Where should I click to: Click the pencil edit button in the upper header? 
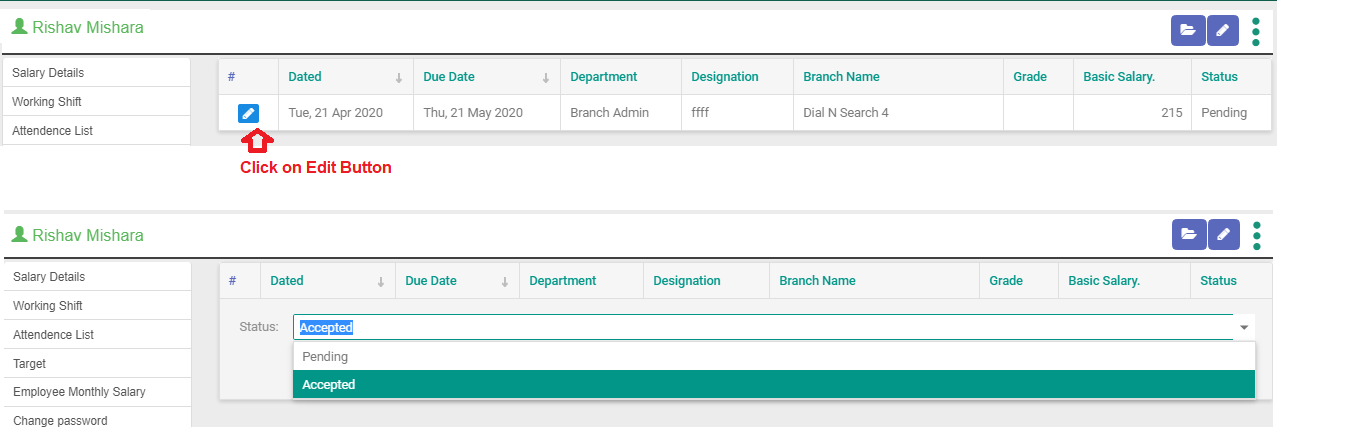pyautogui.click(x=1222, y=31)
